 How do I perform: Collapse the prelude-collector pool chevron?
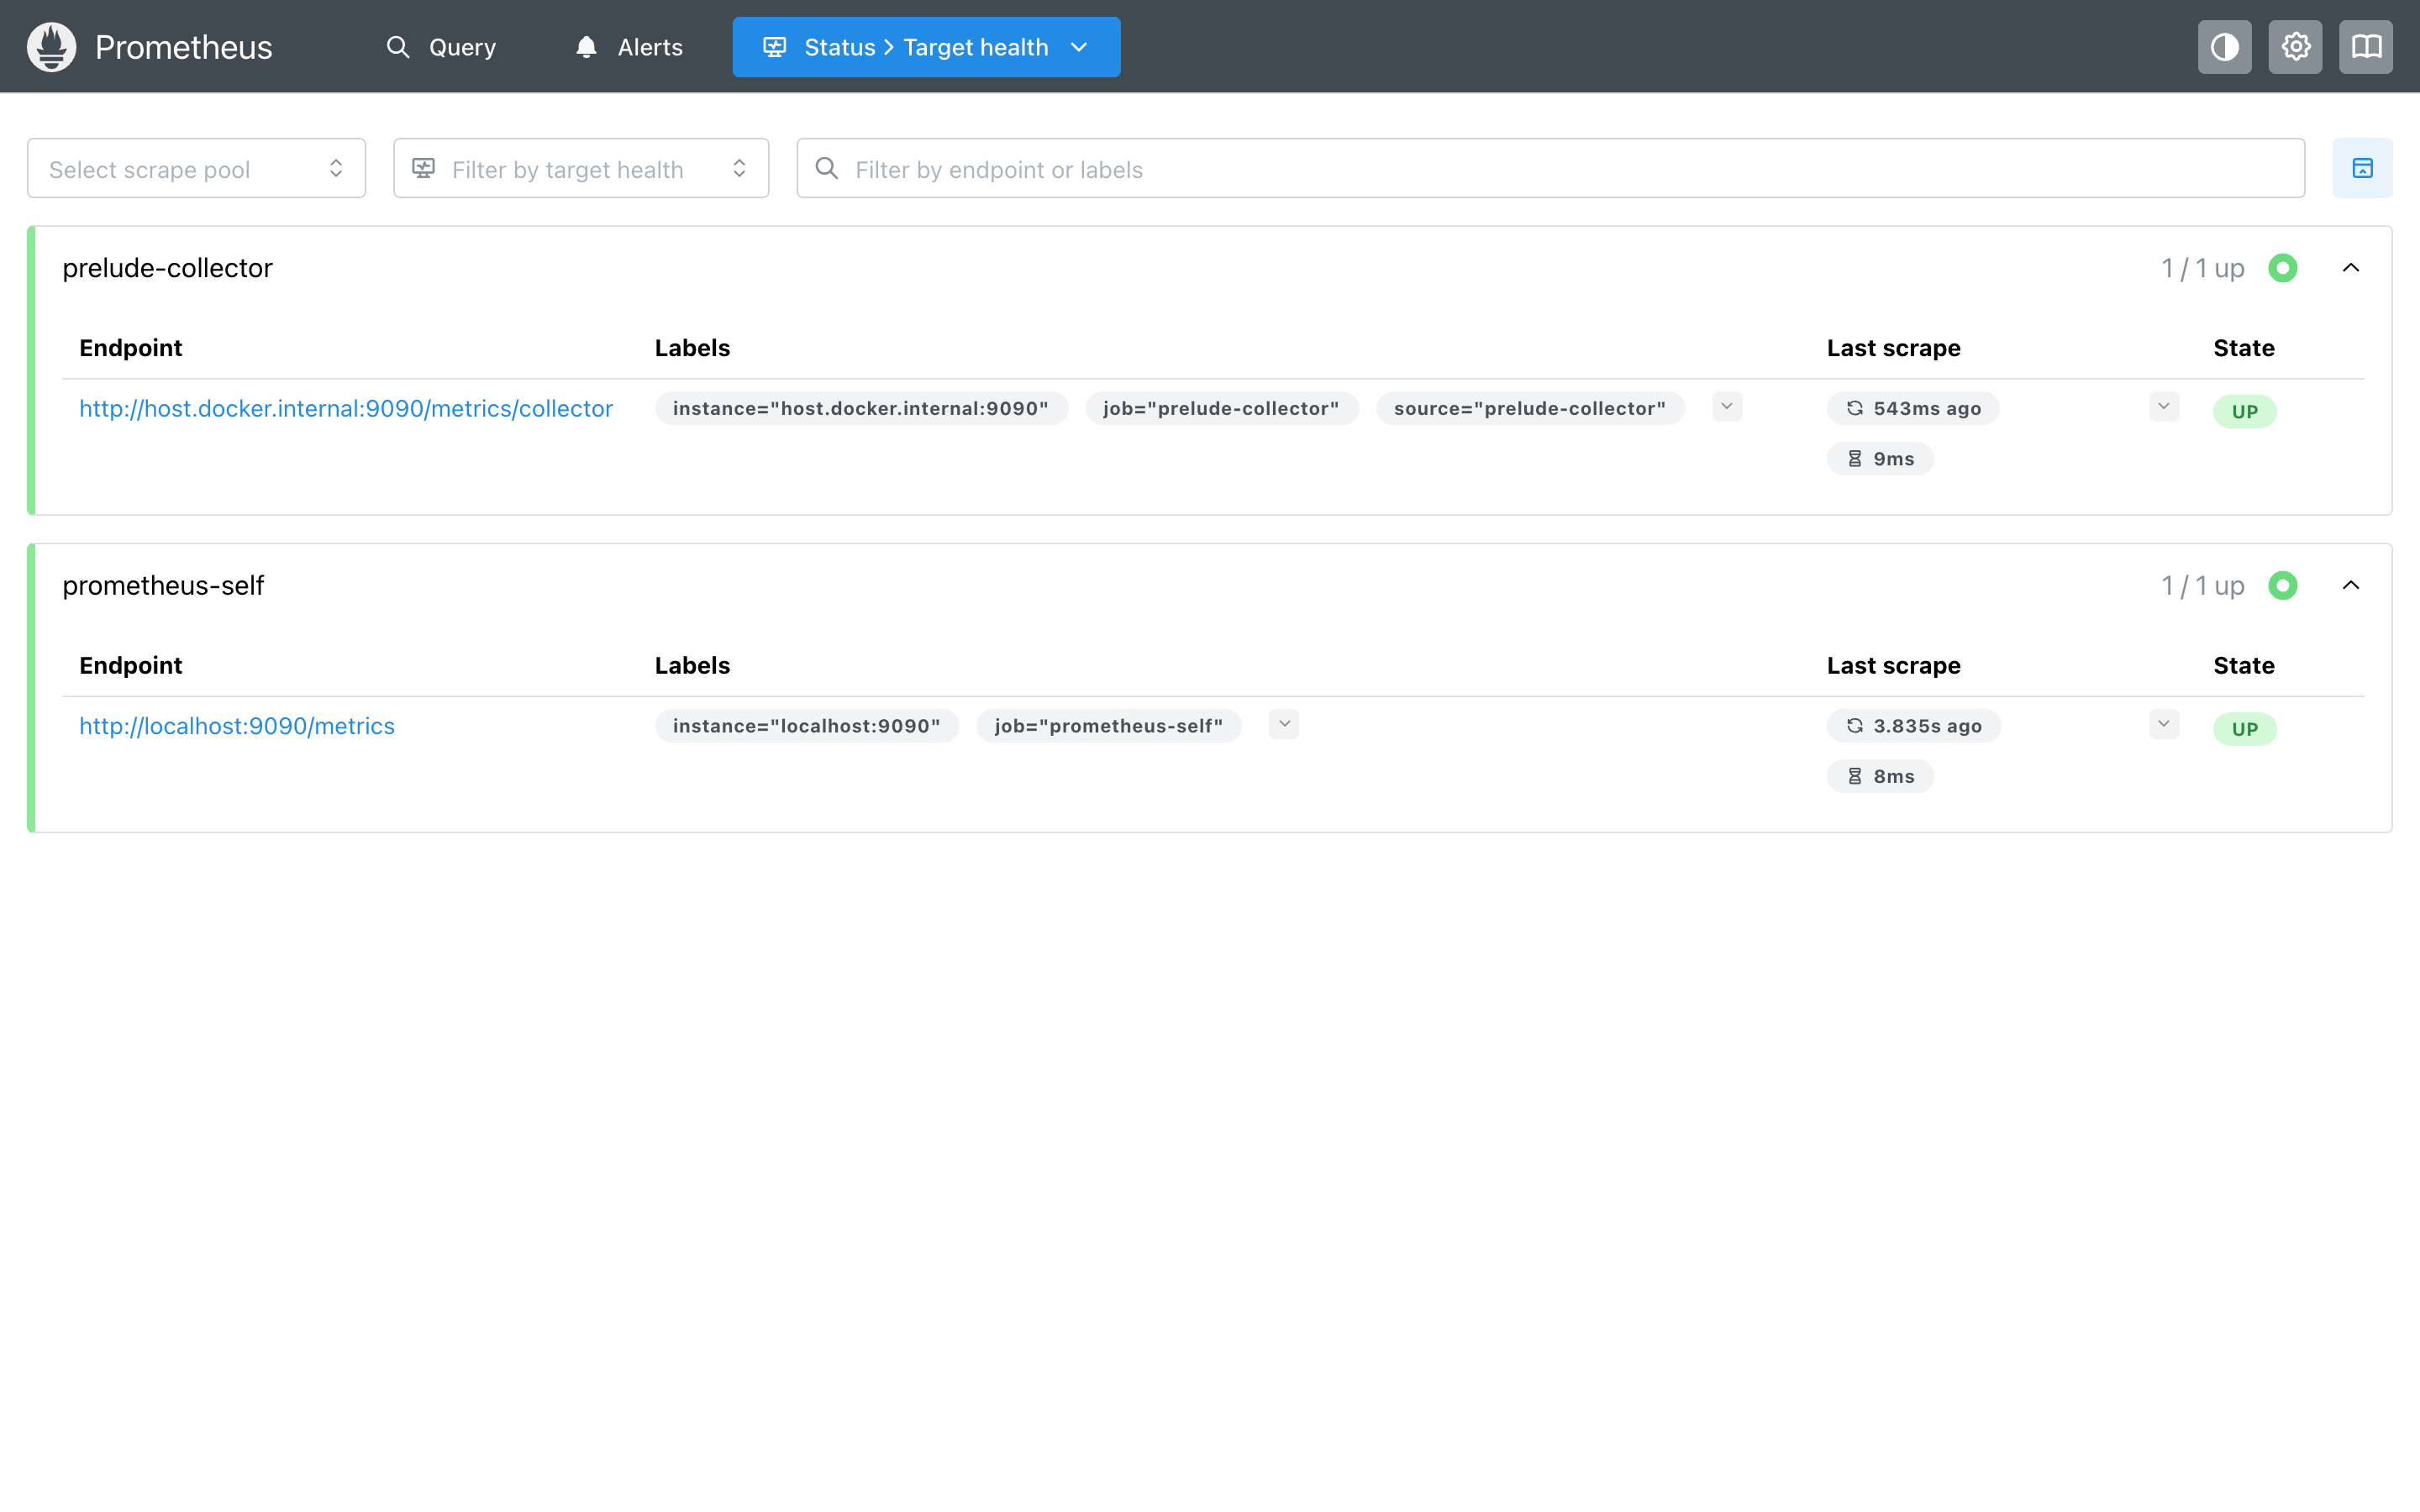point(2350,268)
